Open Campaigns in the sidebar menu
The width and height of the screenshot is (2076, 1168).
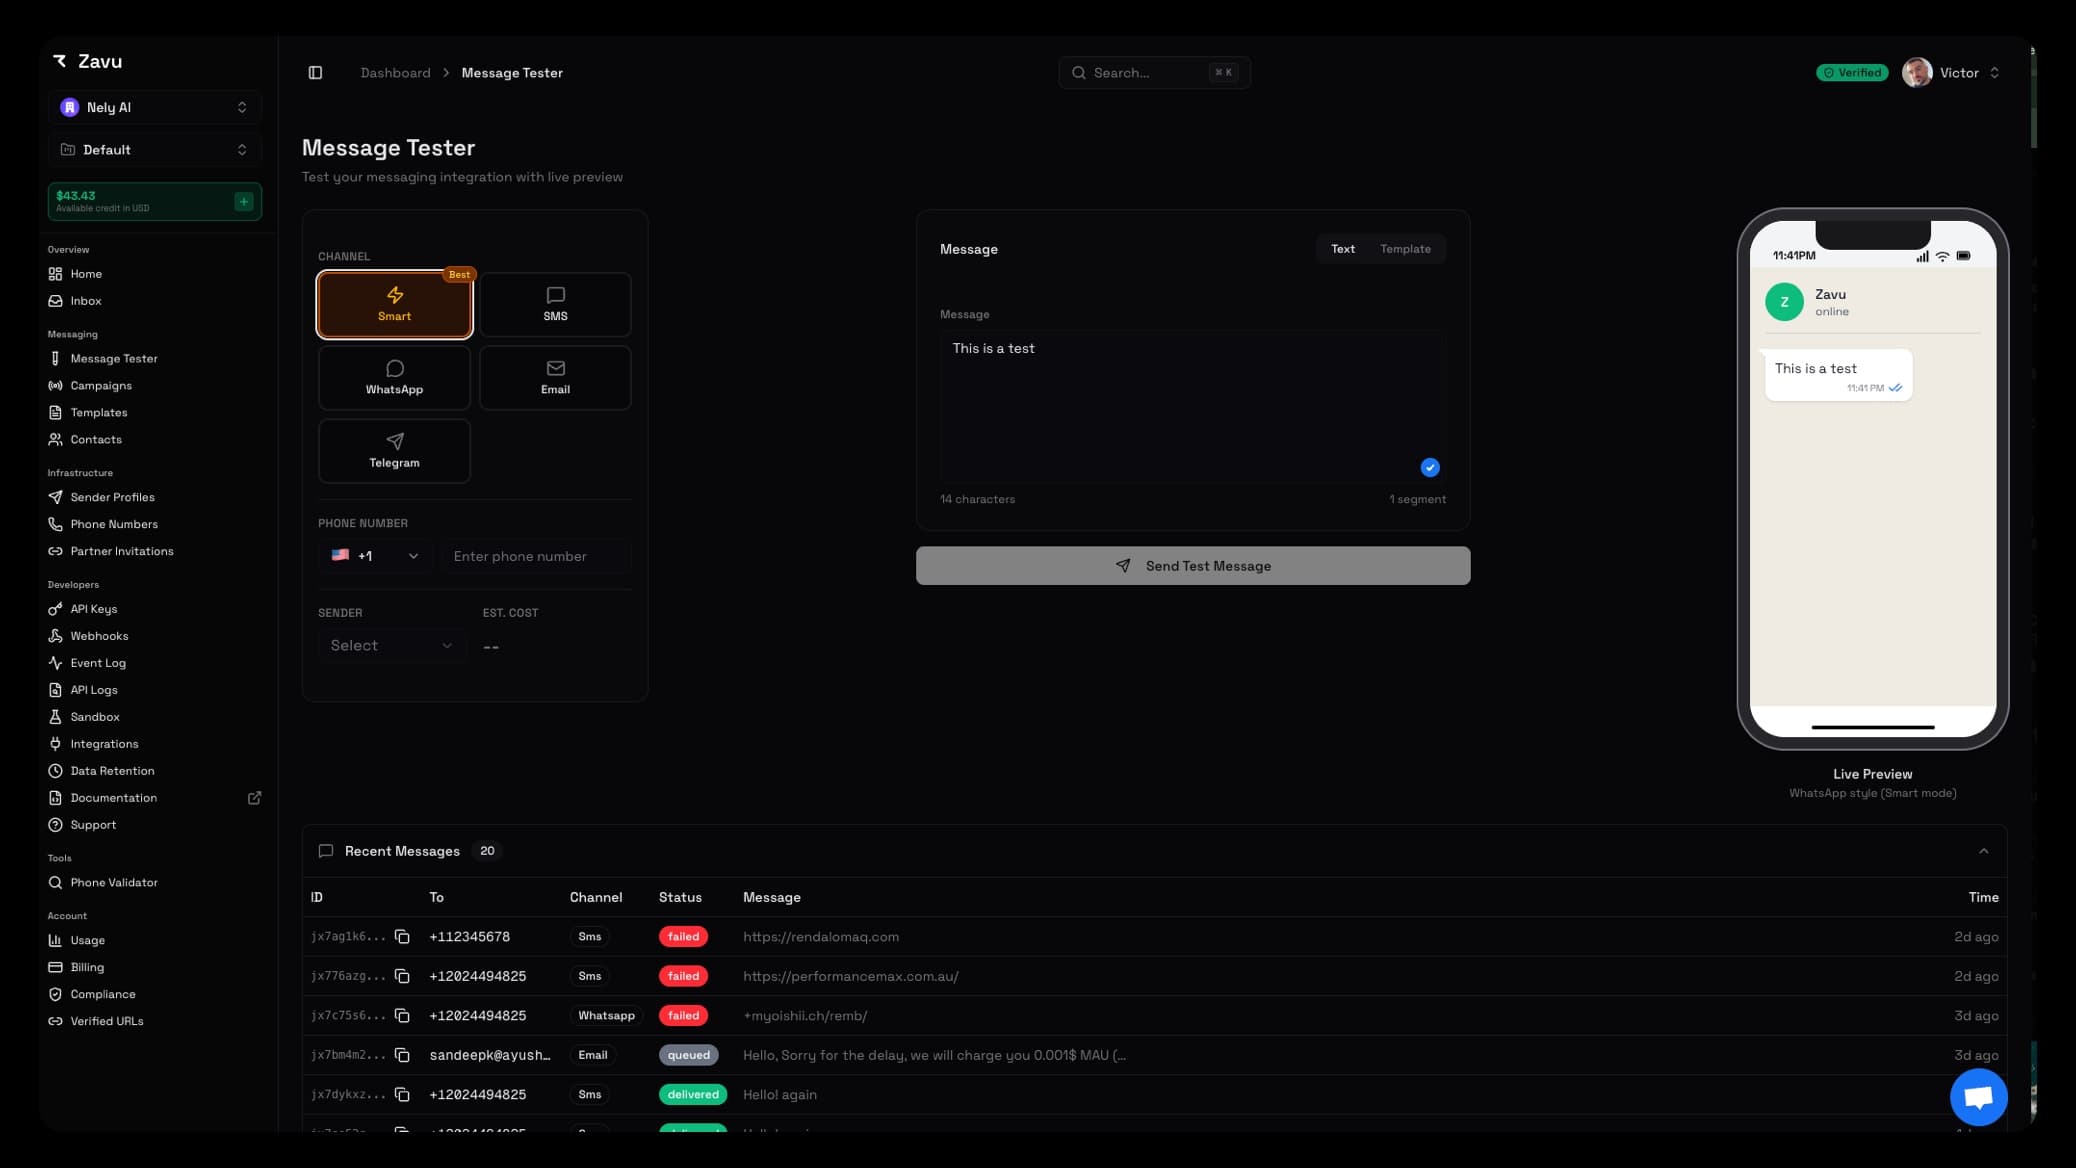100,386
